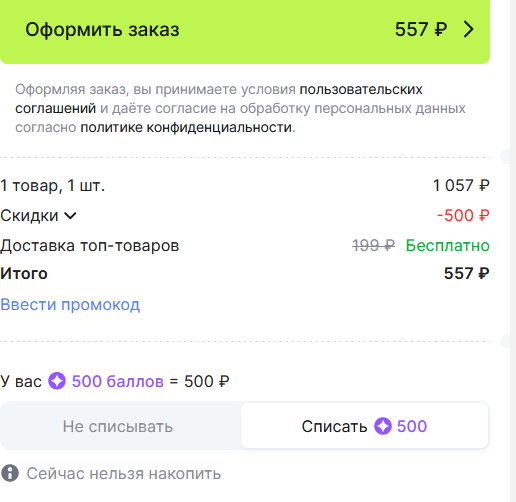
Task: Click the Оформить заказ button
Action: point(245,30)
